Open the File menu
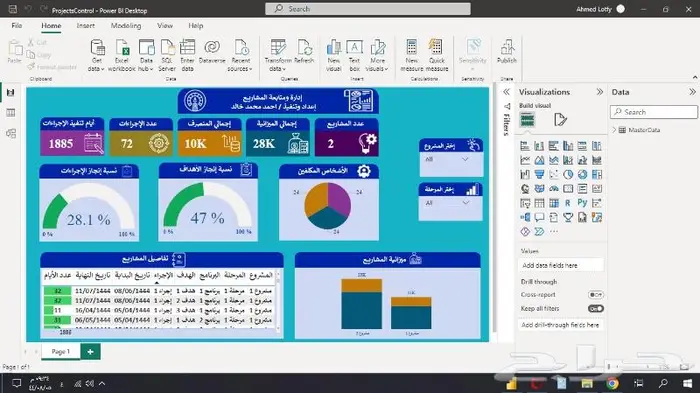700x393 pixels. [17, 25]
